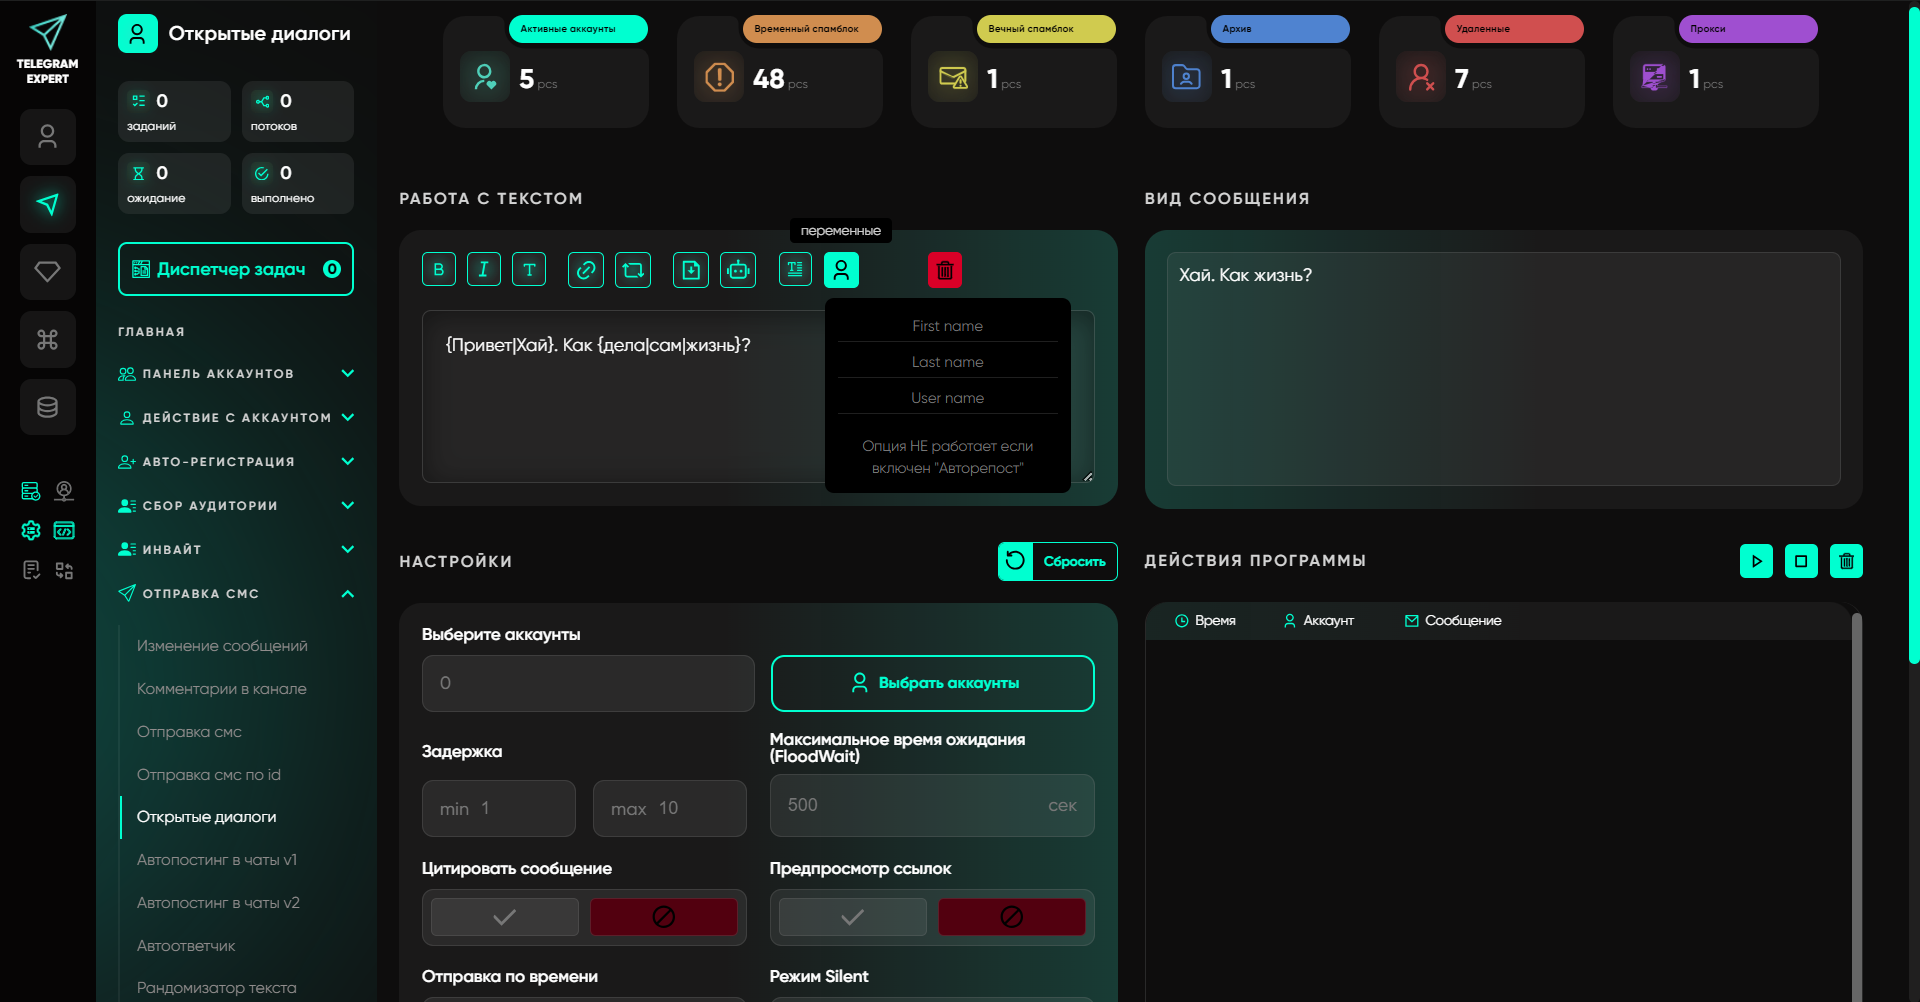Open Автопостинг в чаты v1 menu item
The width and height of the screenshot is (1920, 1002).
[217, 860]
